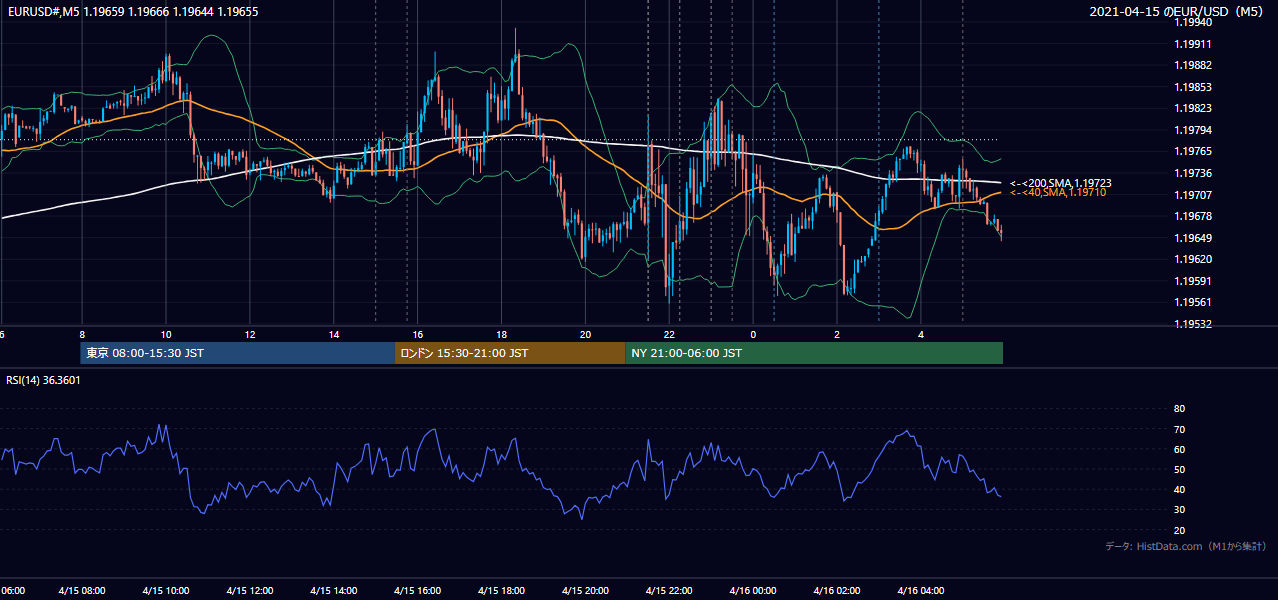The width and height of the screenshot is (1278, 600).
Task: Select the ロンドン 15:30-21:00 JST session bar
Action: tap(510, 353)
